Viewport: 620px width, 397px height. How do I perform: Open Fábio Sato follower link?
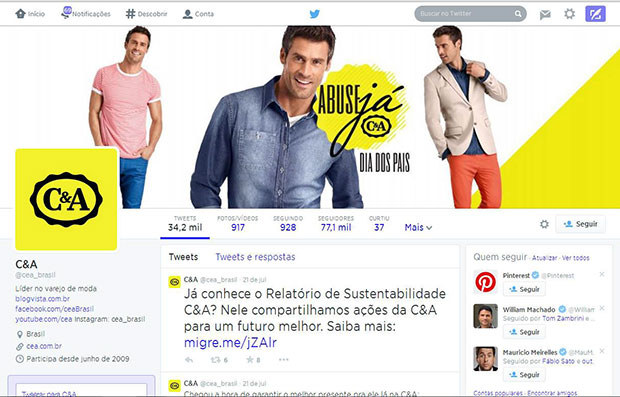click(558, 361)
